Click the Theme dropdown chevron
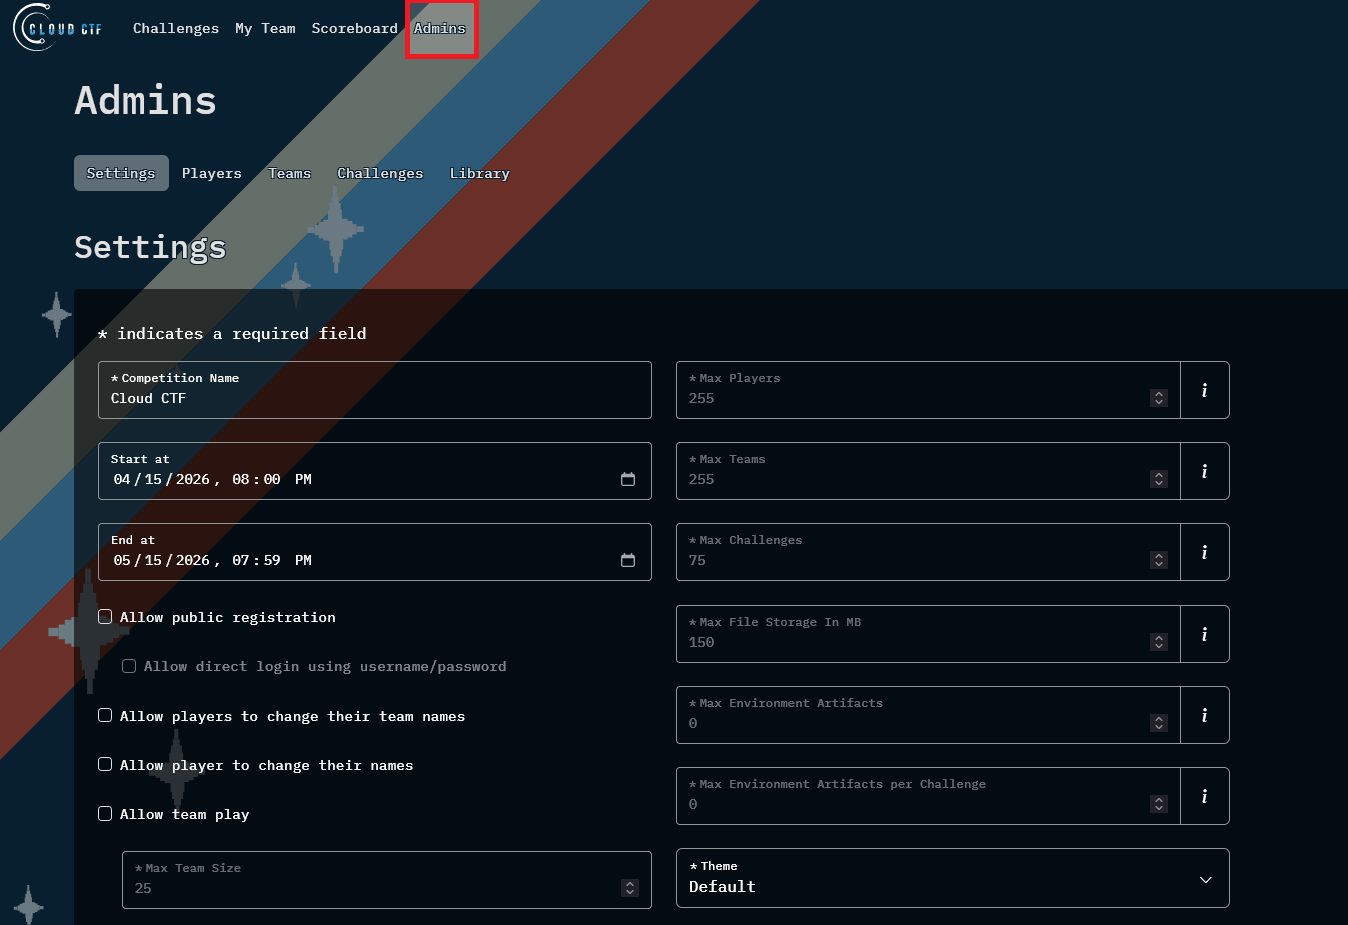The image size is (1348, 925). [x=1206, y=880]
